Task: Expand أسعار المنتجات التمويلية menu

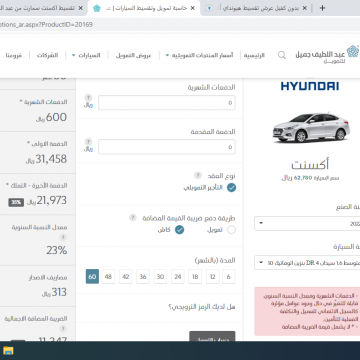Action: [x=199, y=55]
